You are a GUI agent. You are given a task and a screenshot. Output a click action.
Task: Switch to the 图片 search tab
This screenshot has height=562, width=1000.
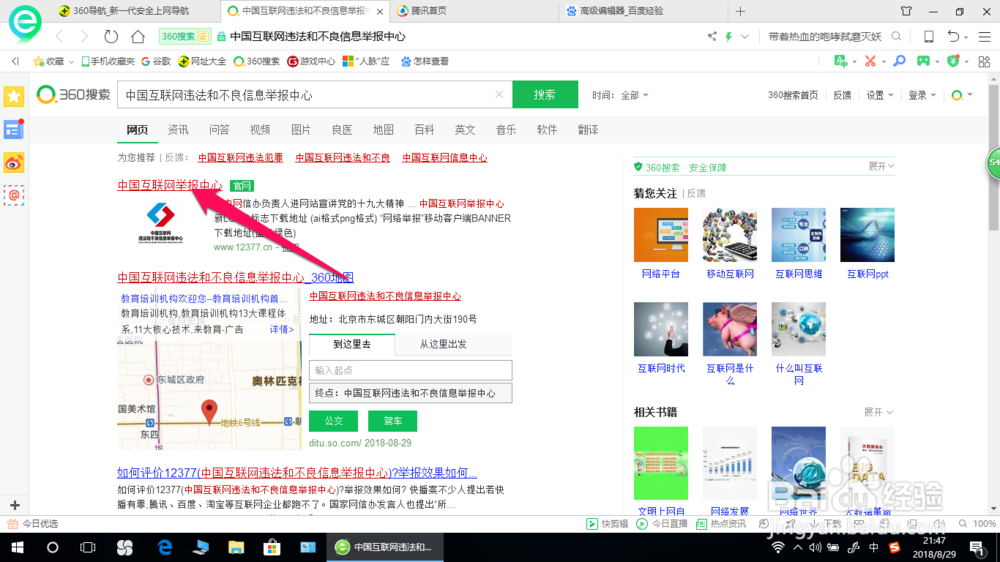pyautogui.click(x=300, y=129)
